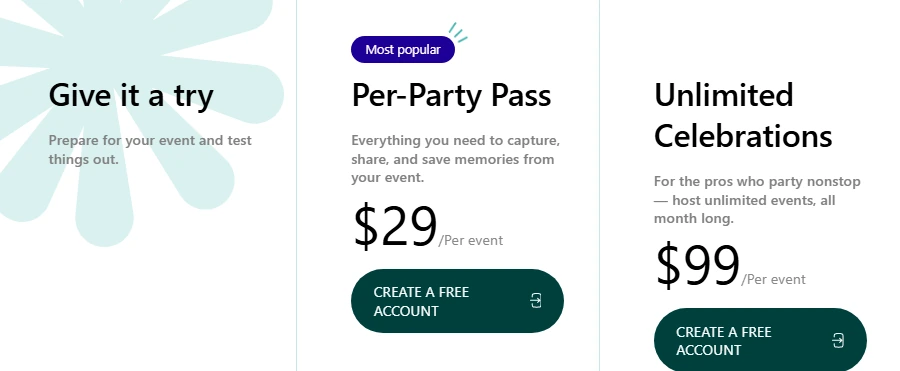Select the Most popular badge

click(x=403, y=49)
